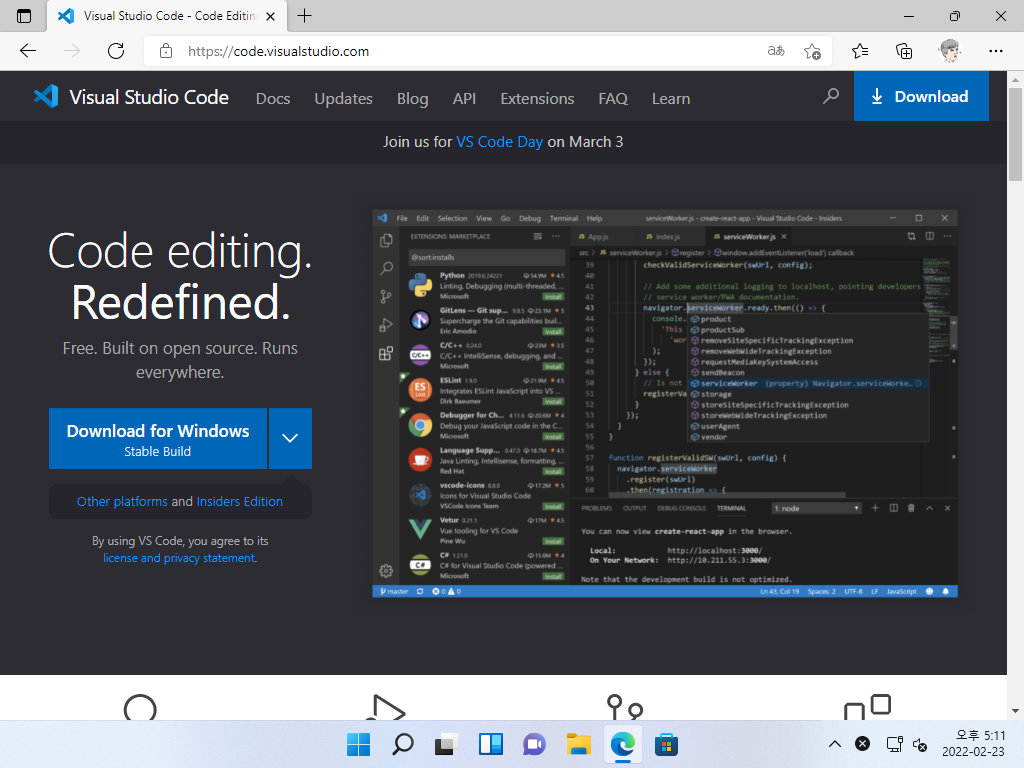
Task: Click the page vertical scrollbar thumb
Action: click(x=1016, y=134)
